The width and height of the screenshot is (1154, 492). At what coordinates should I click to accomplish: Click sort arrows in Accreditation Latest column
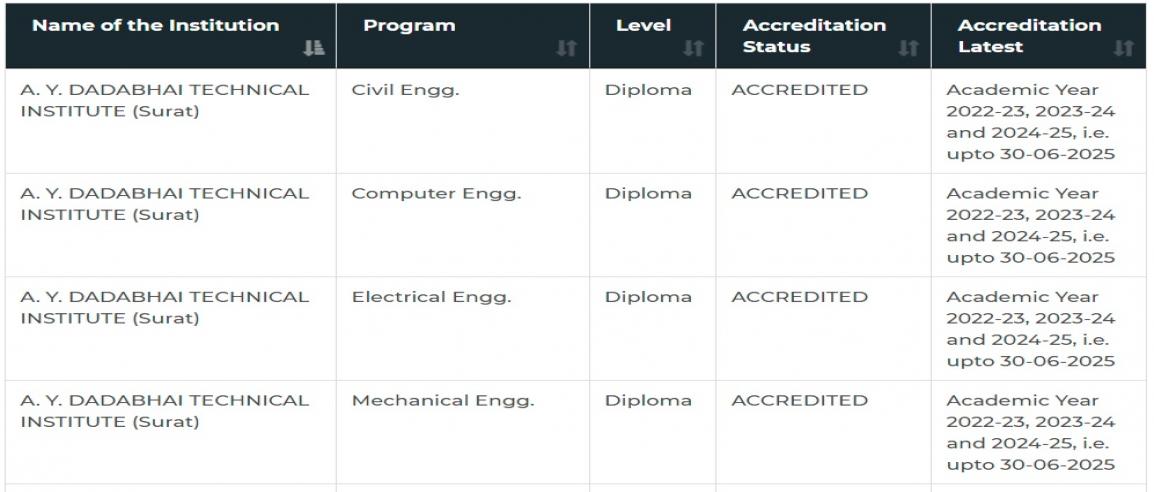pos(1123,49)
